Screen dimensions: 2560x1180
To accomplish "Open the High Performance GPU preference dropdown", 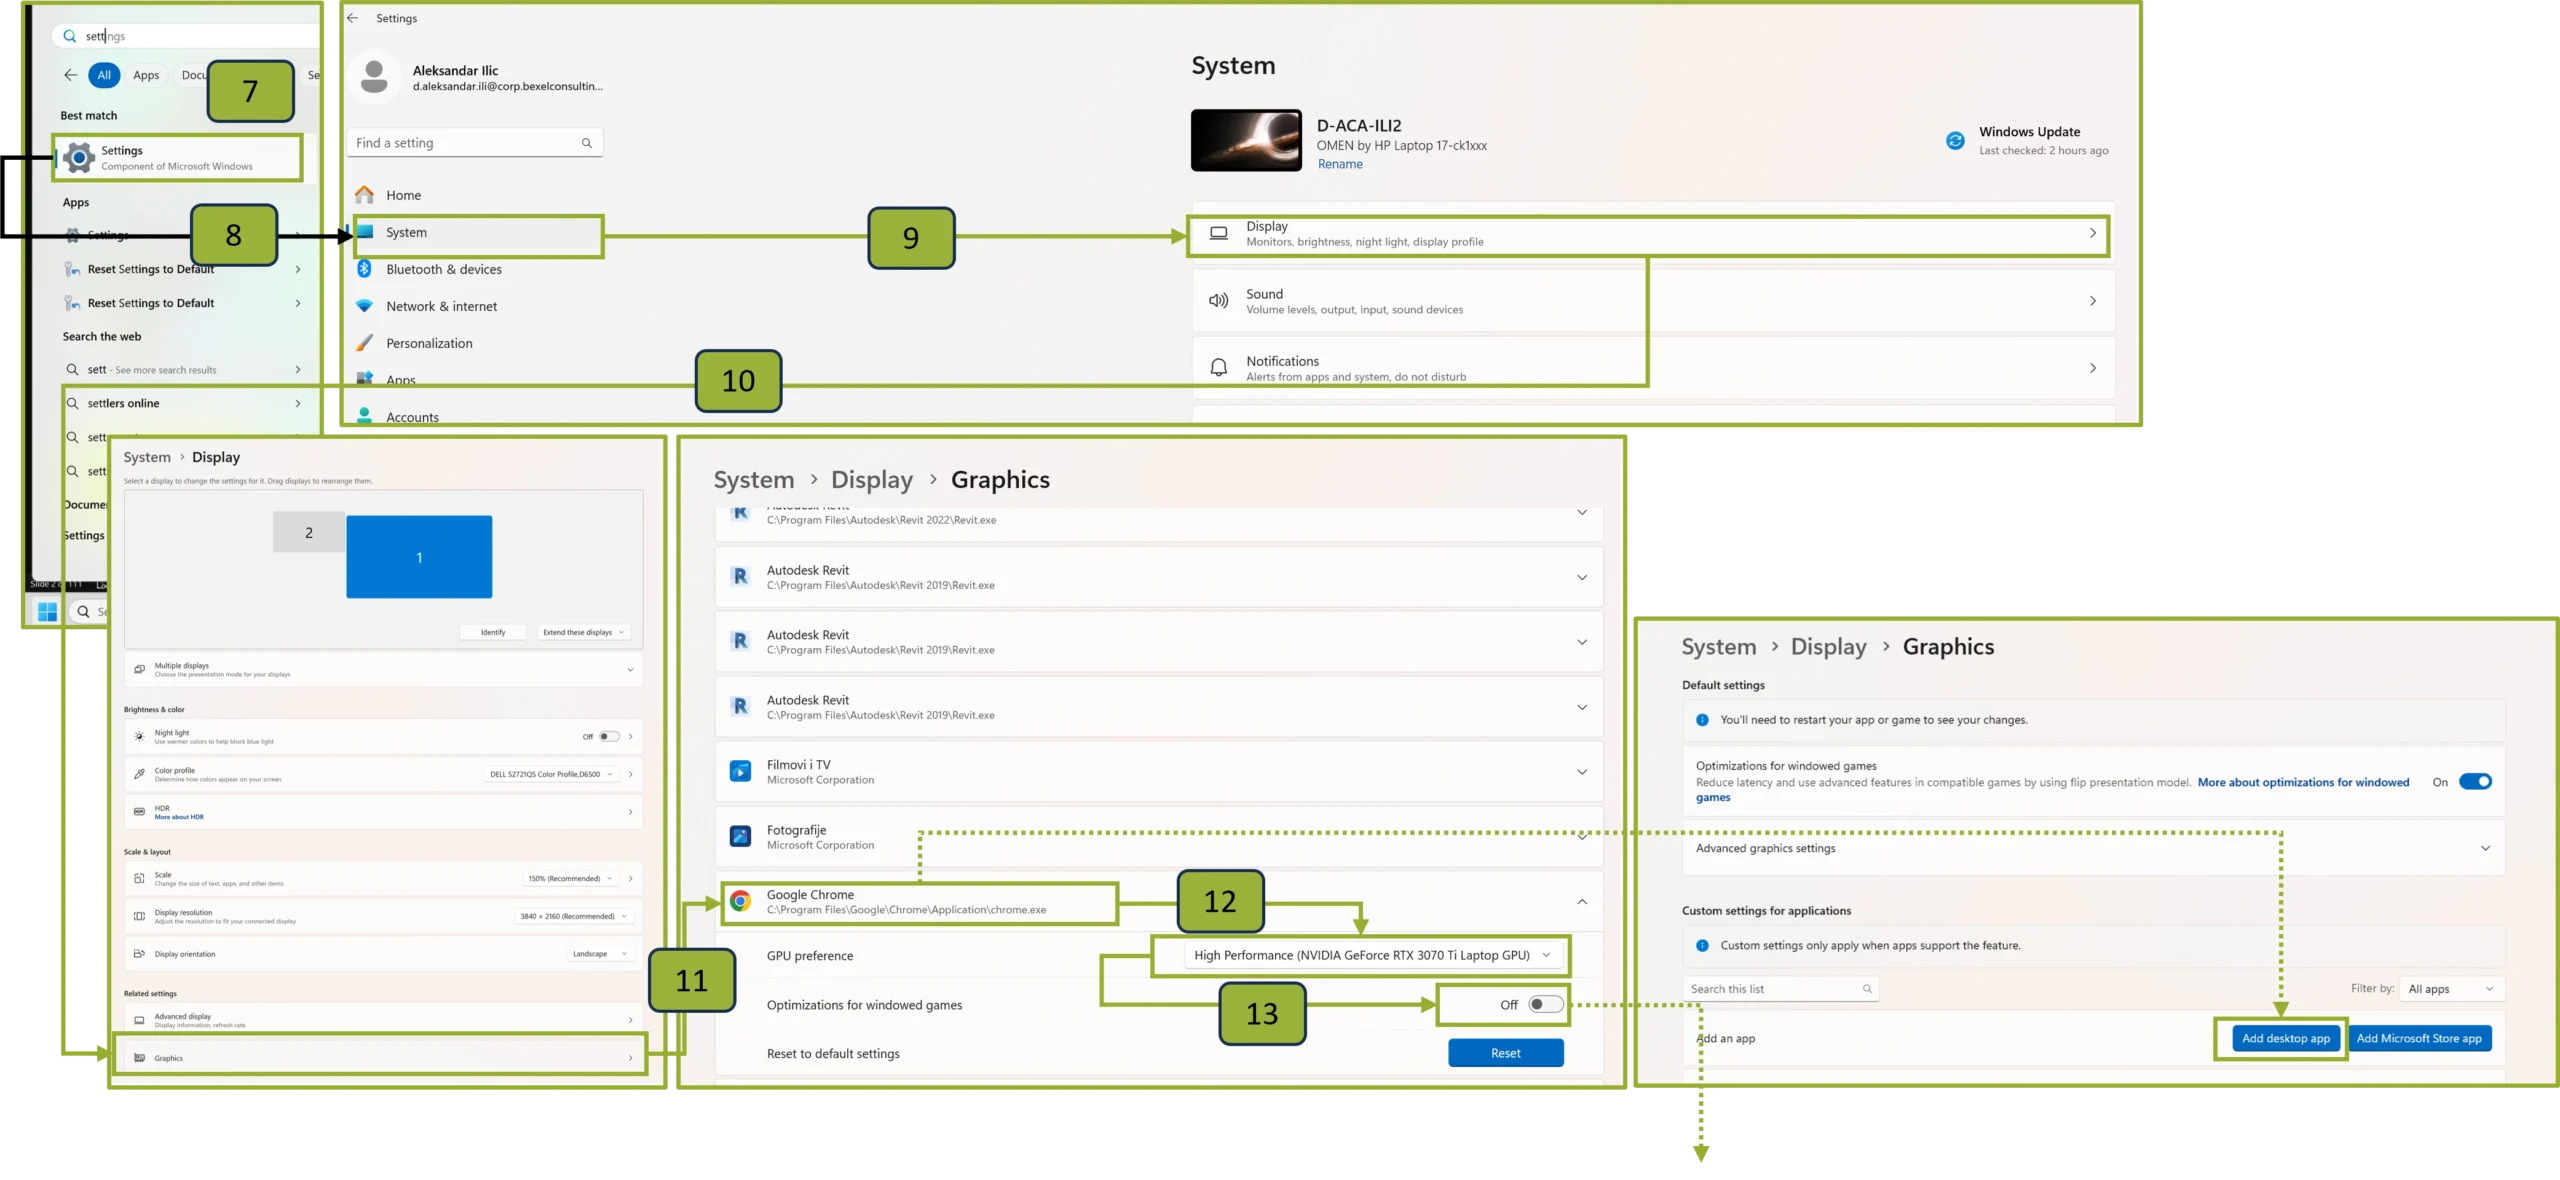I will click(x=1372, y=955).
